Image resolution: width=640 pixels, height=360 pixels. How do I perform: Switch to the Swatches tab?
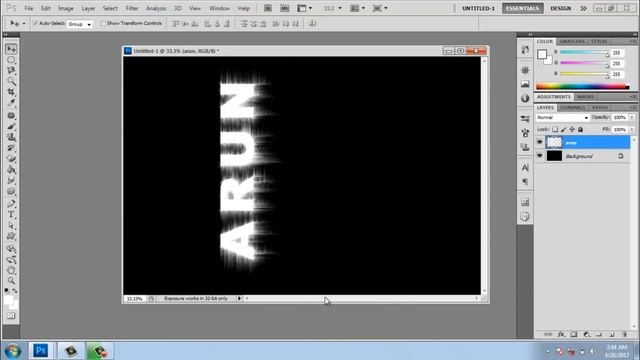tap(572, 42)
